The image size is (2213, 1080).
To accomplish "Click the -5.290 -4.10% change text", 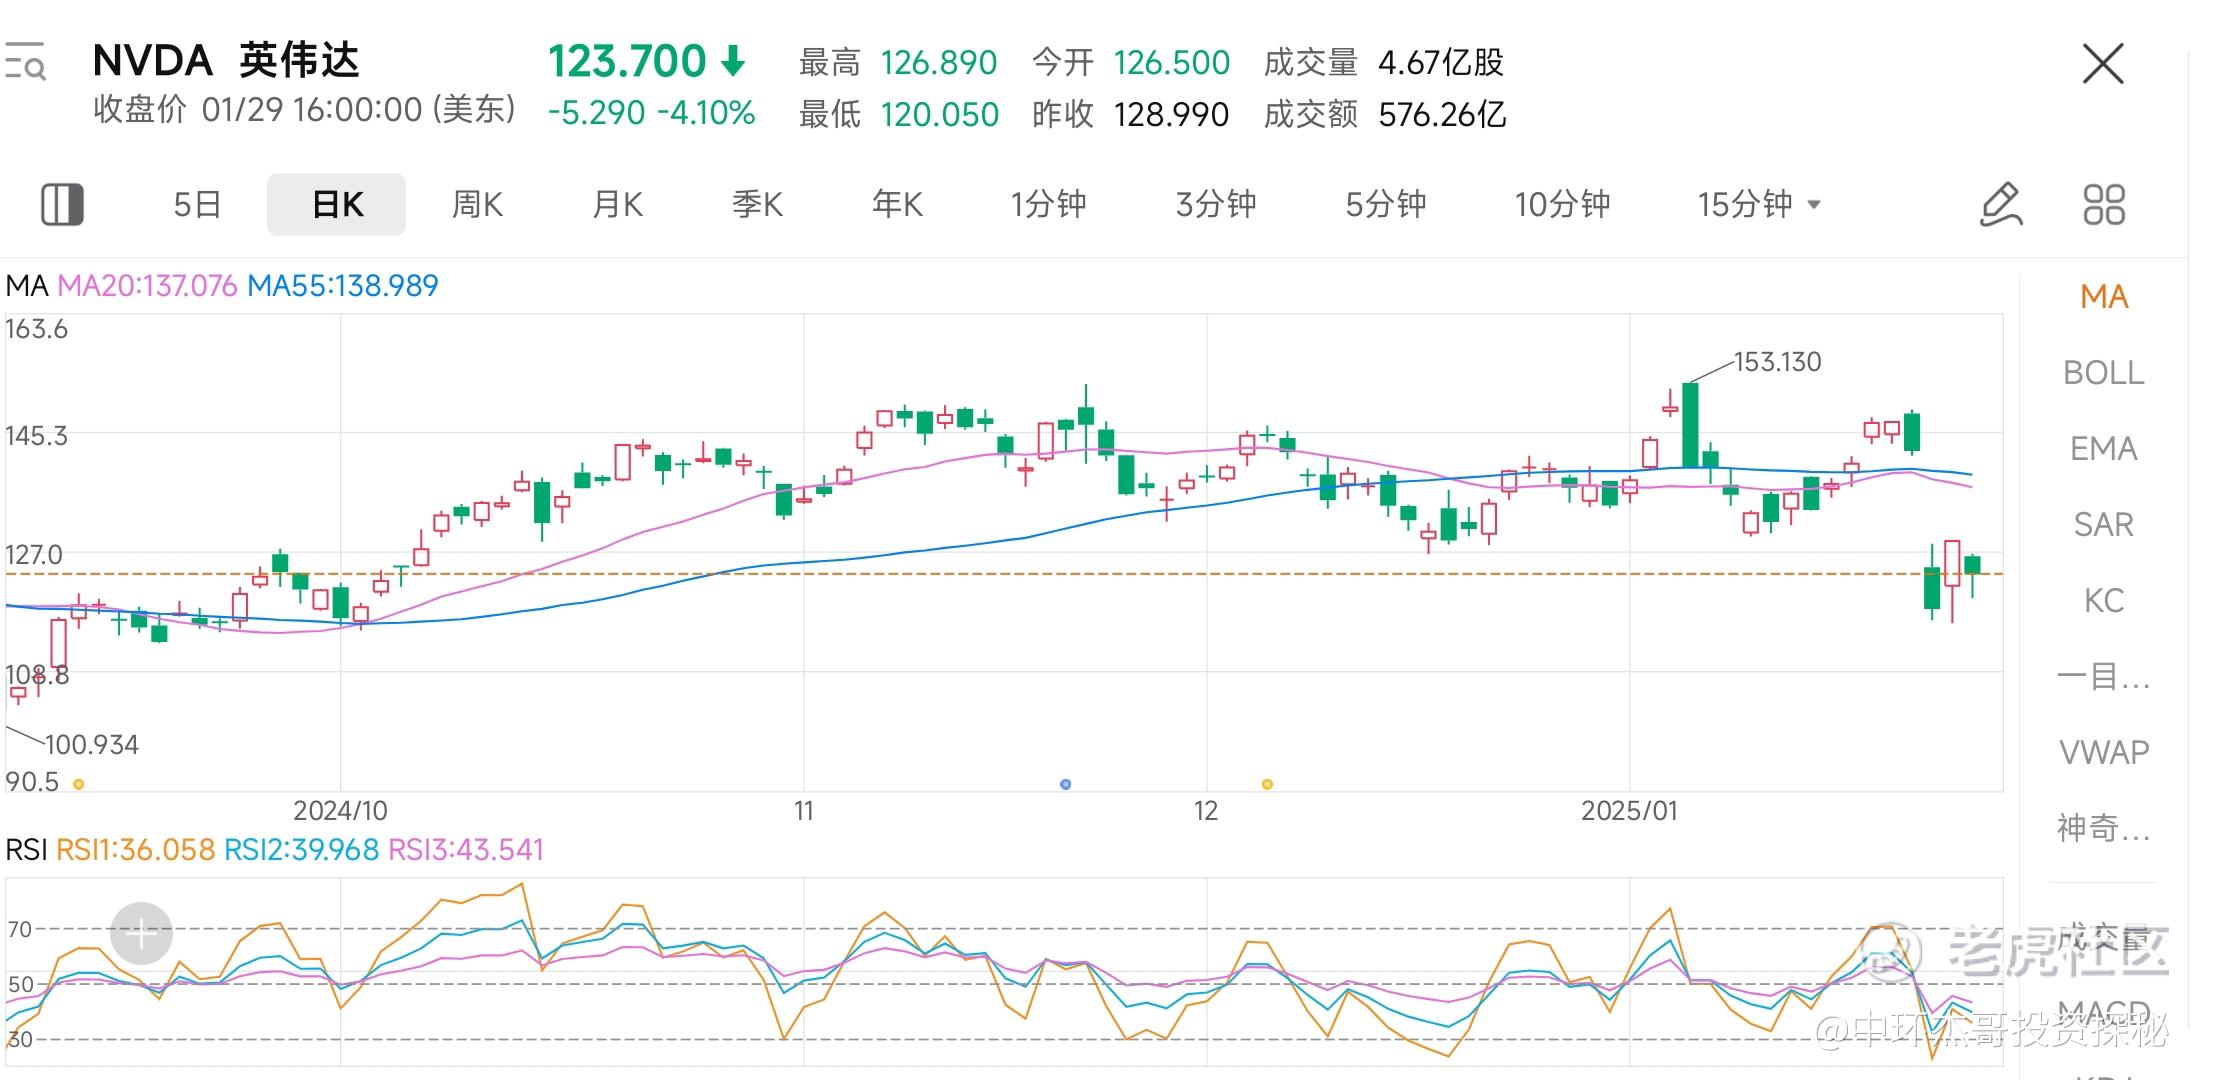I will click(x=651, y=113).
